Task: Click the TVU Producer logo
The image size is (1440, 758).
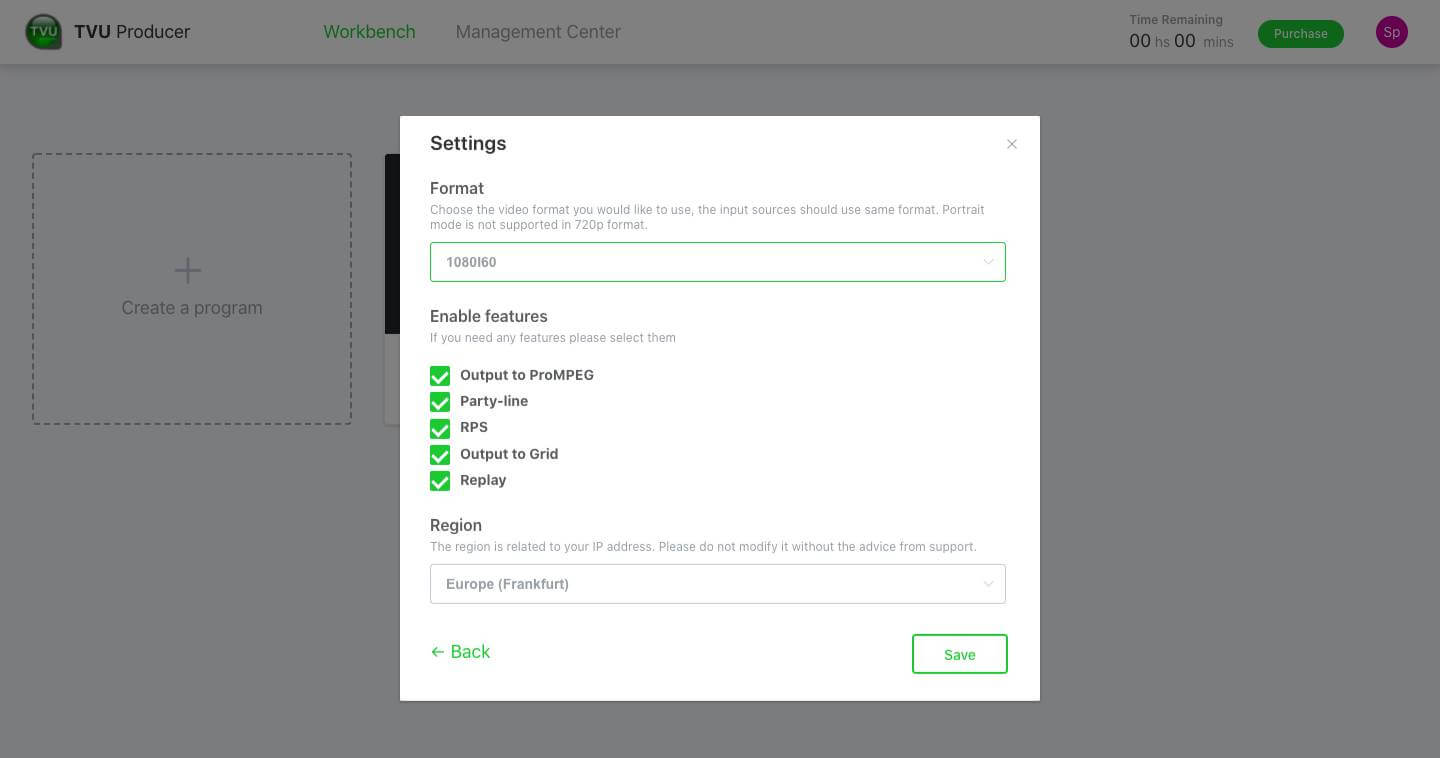Action: 44,31
